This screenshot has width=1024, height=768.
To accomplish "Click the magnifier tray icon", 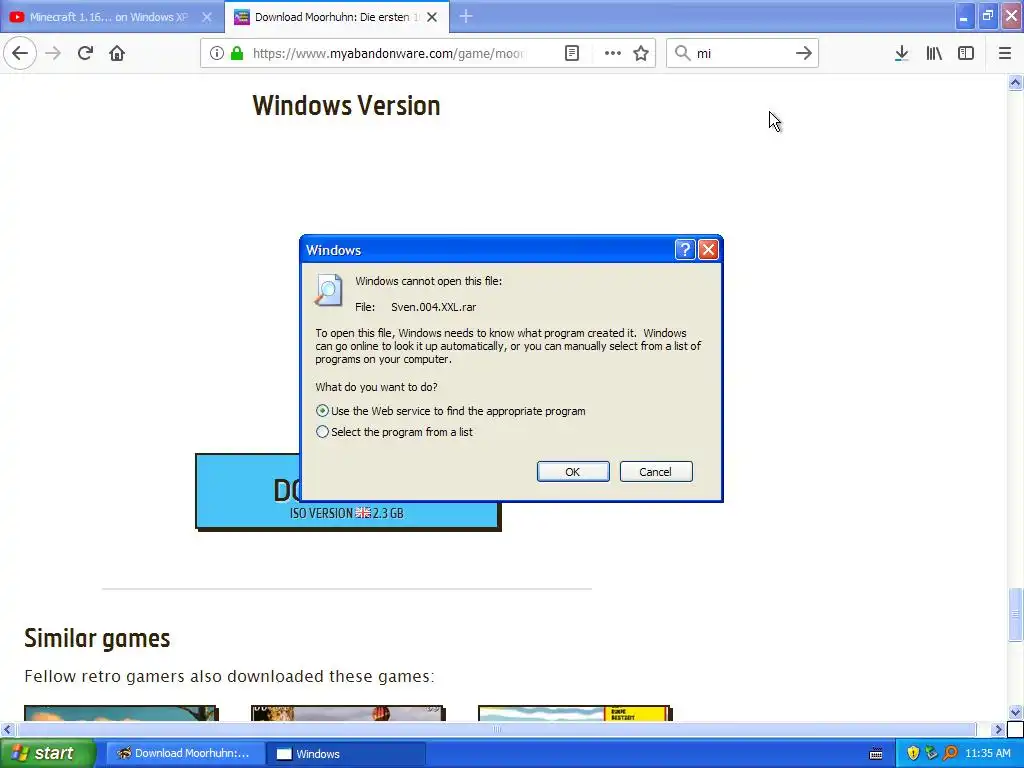I will 950,754.
